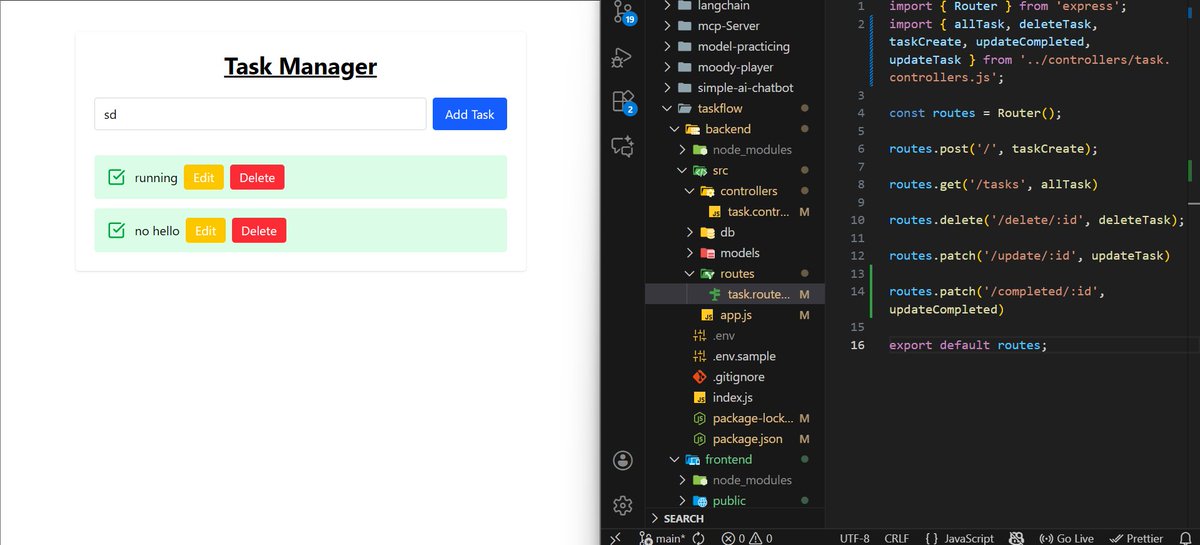Click the 'no hello' task label
Screen dimensions: 1200x545
tap(157, 231)
